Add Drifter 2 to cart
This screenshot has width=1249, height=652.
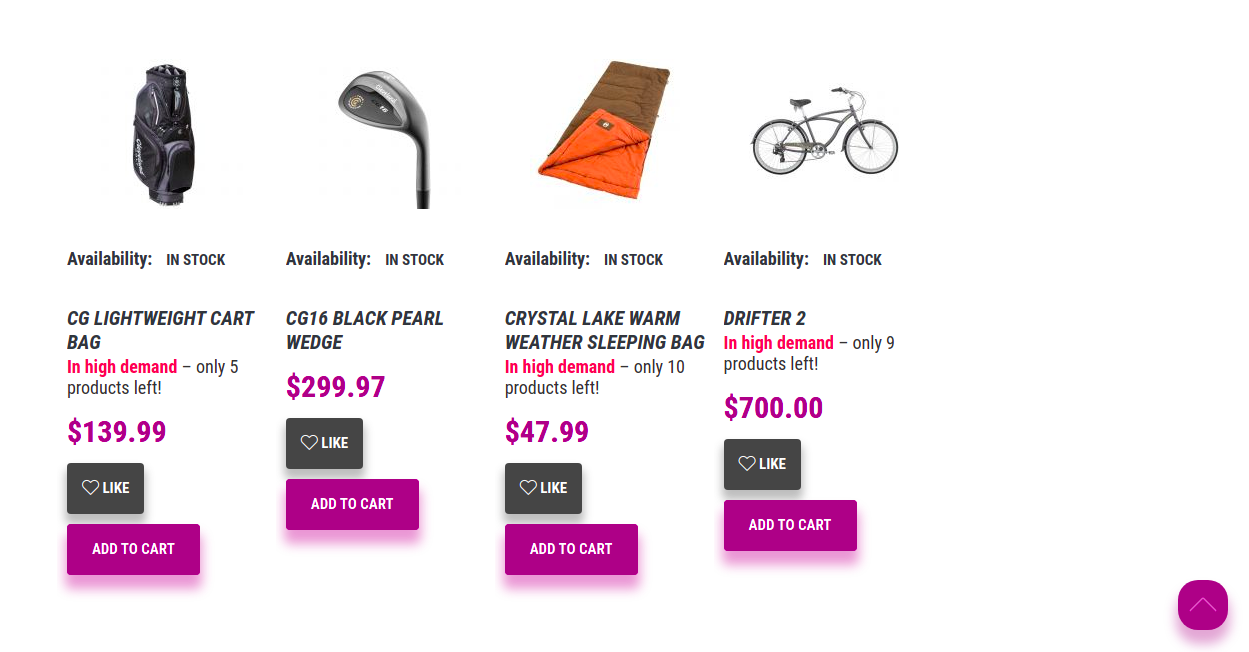(x=790, y=525)
